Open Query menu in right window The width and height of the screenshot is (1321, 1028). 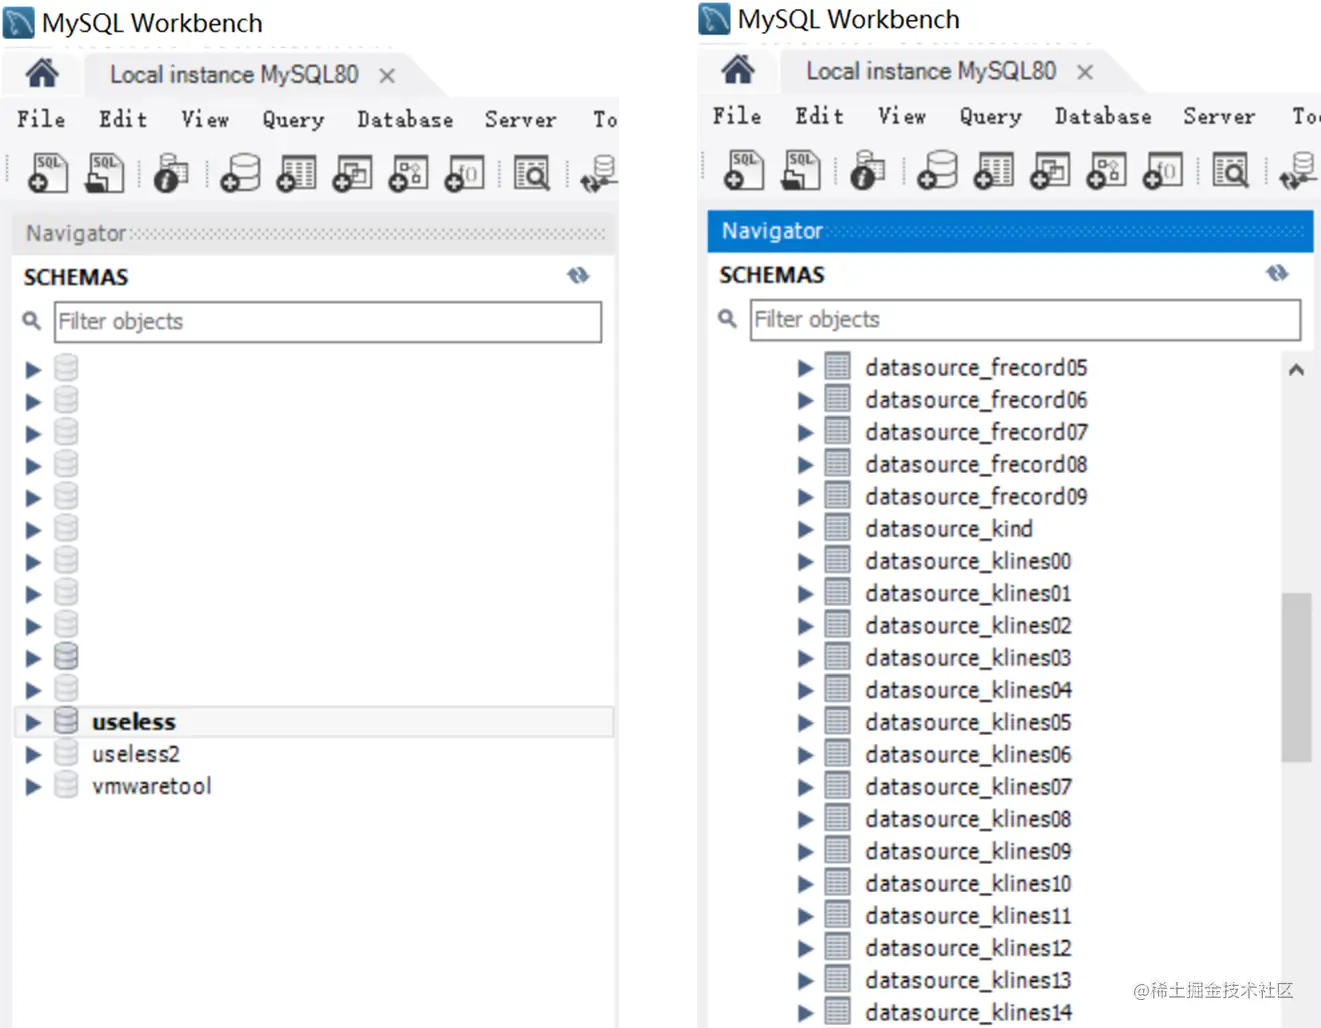click(991, 116)
